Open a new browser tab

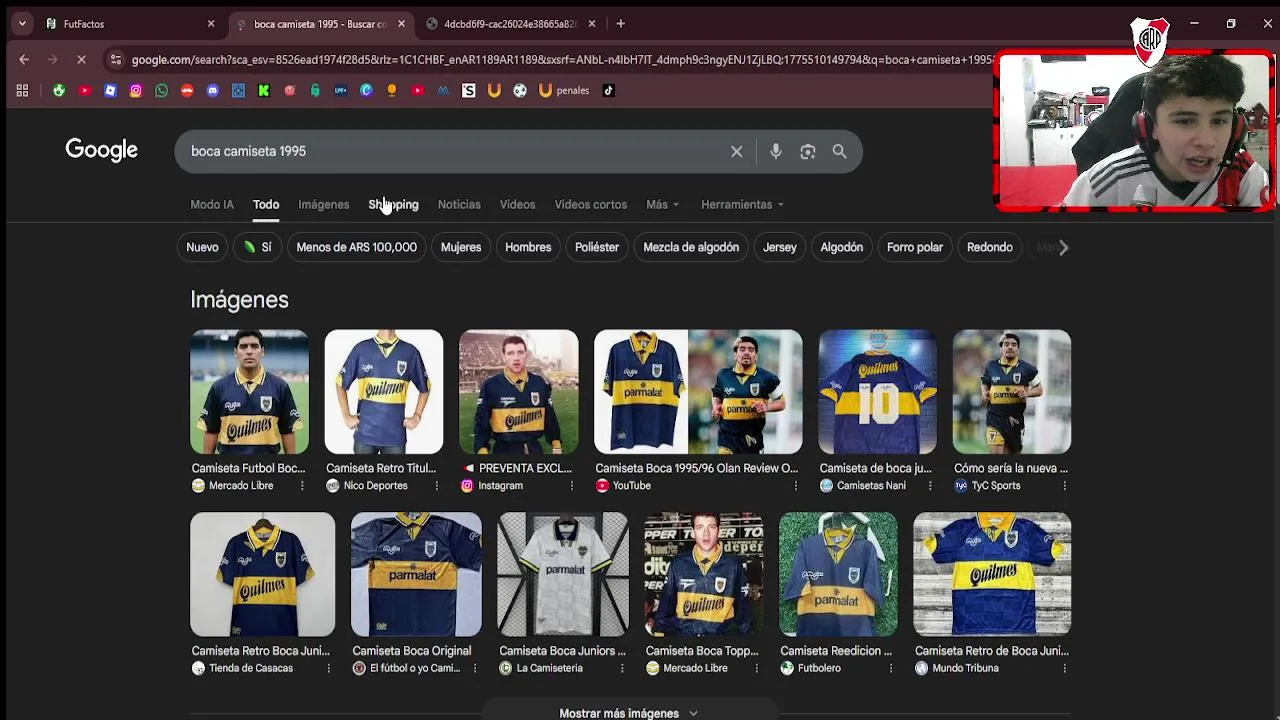(x=621, y=23)
